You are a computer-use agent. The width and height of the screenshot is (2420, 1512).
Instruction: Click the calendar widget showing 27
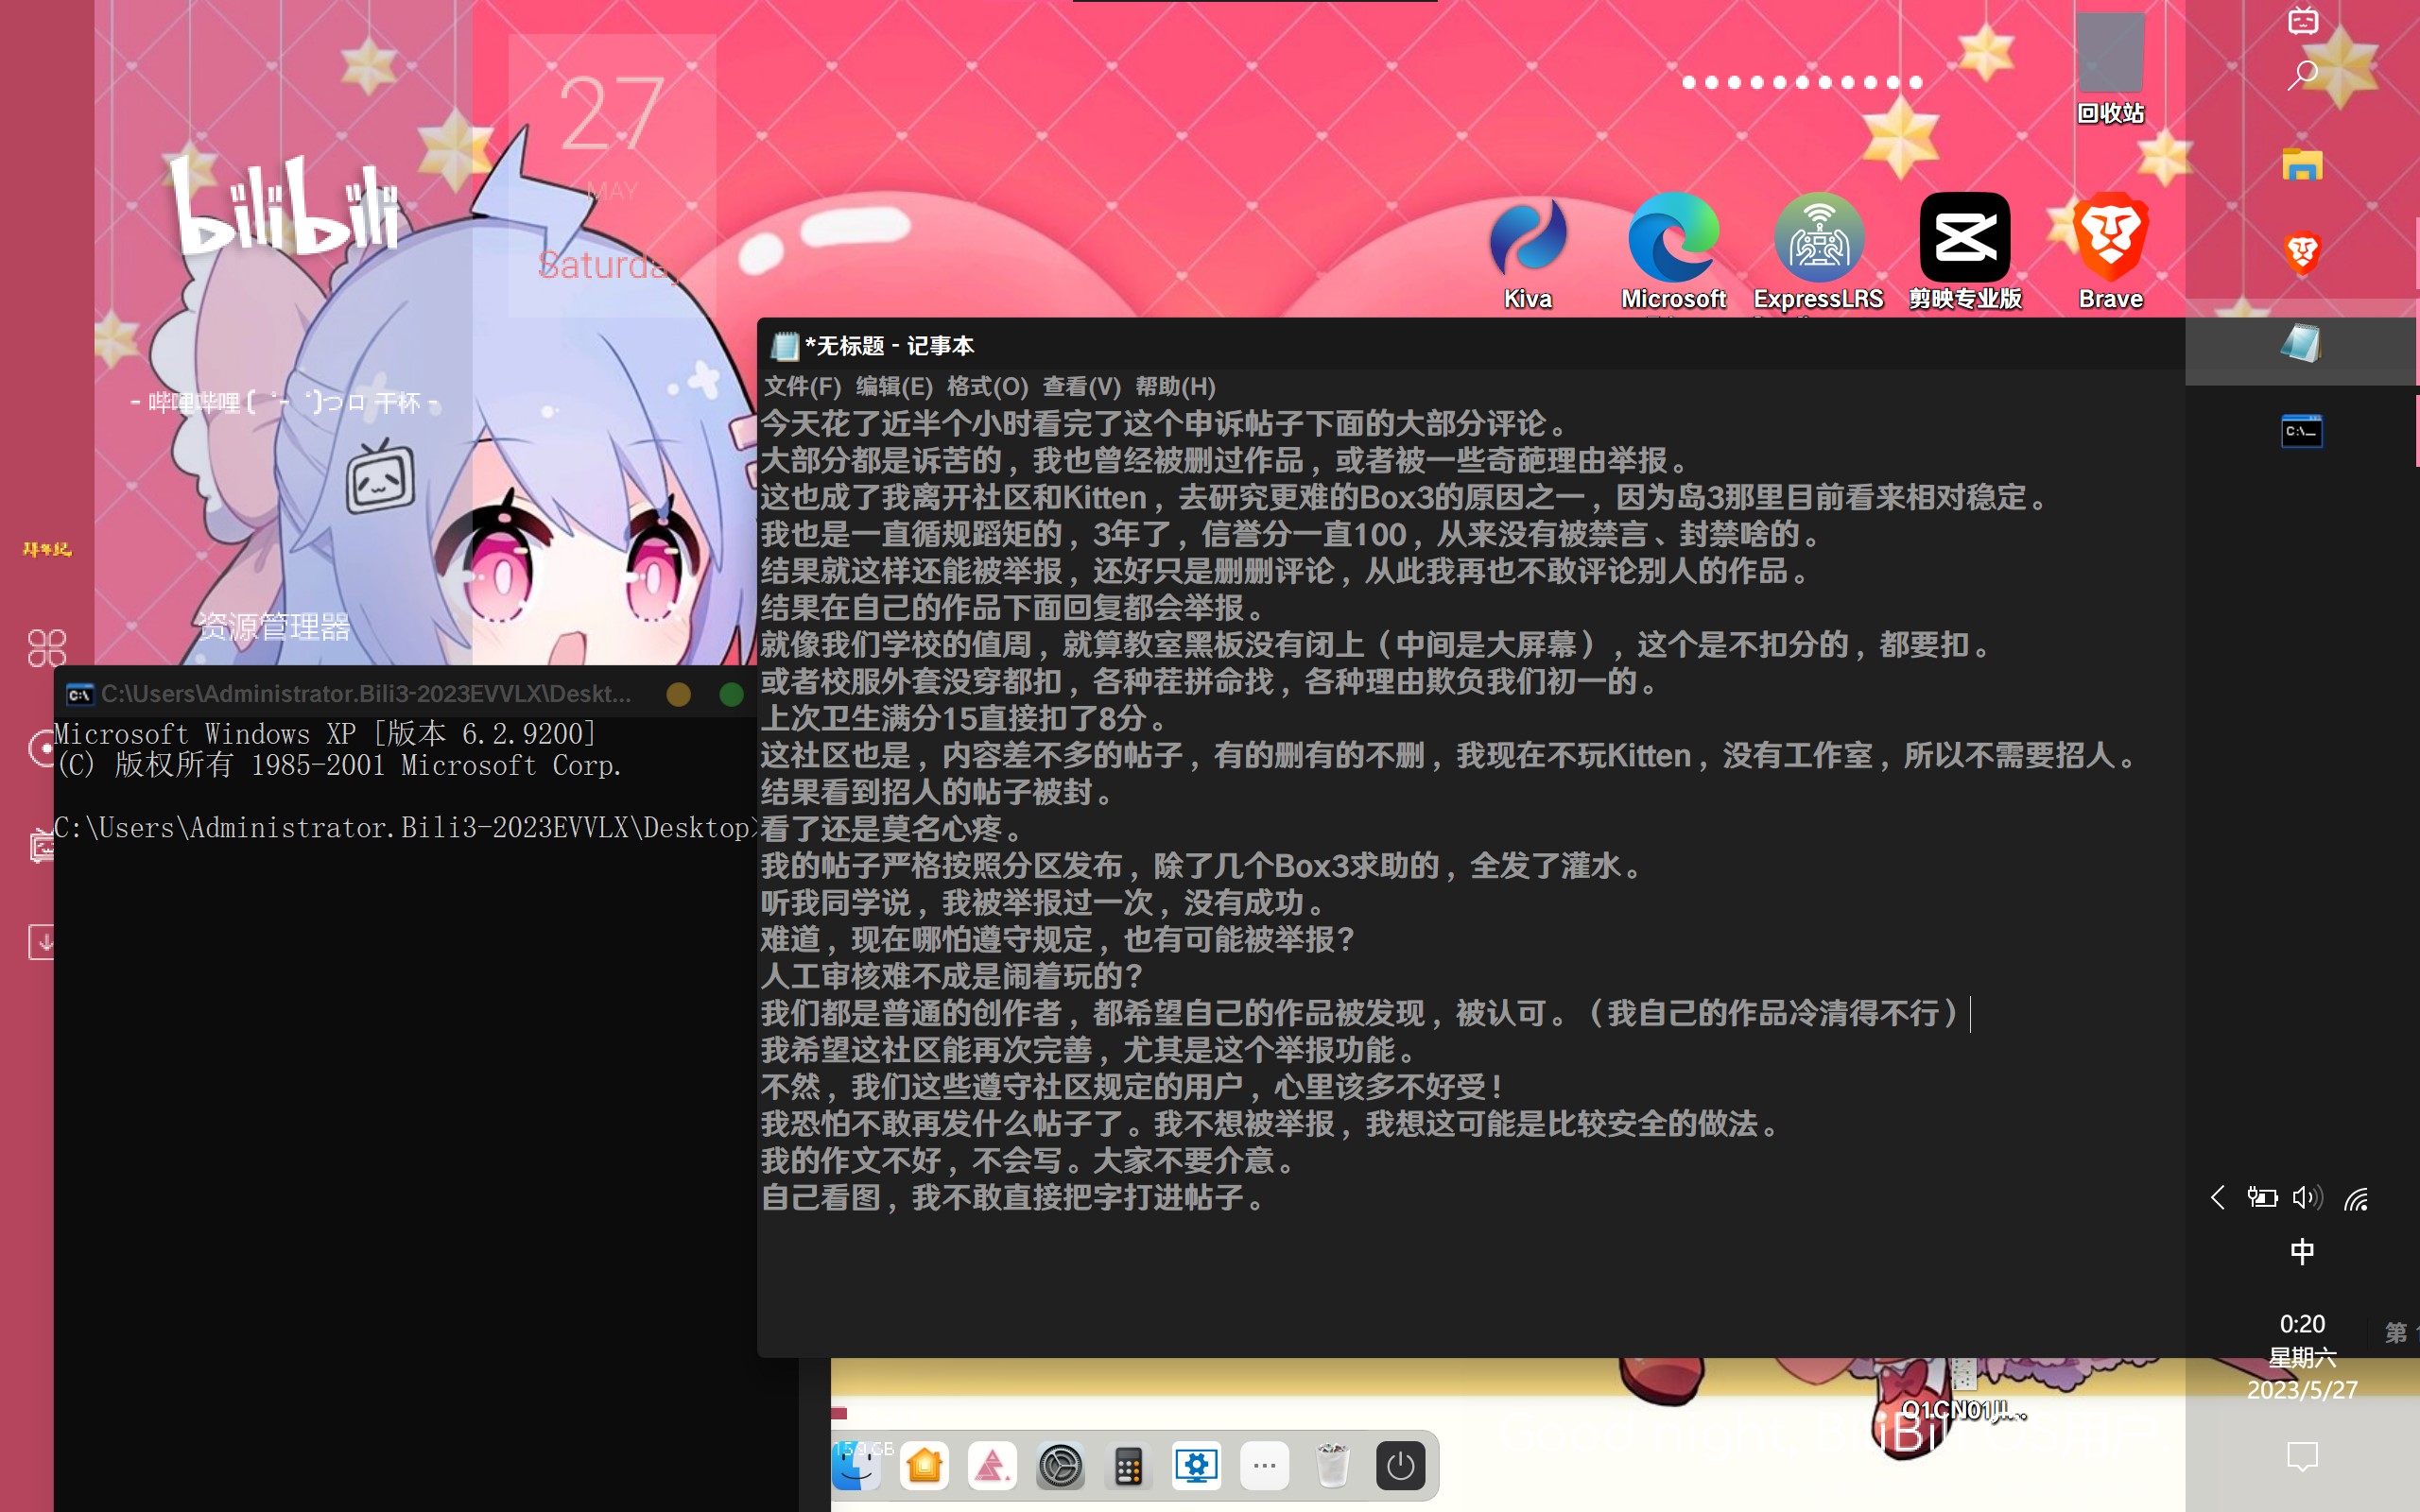tap(612, 176)
